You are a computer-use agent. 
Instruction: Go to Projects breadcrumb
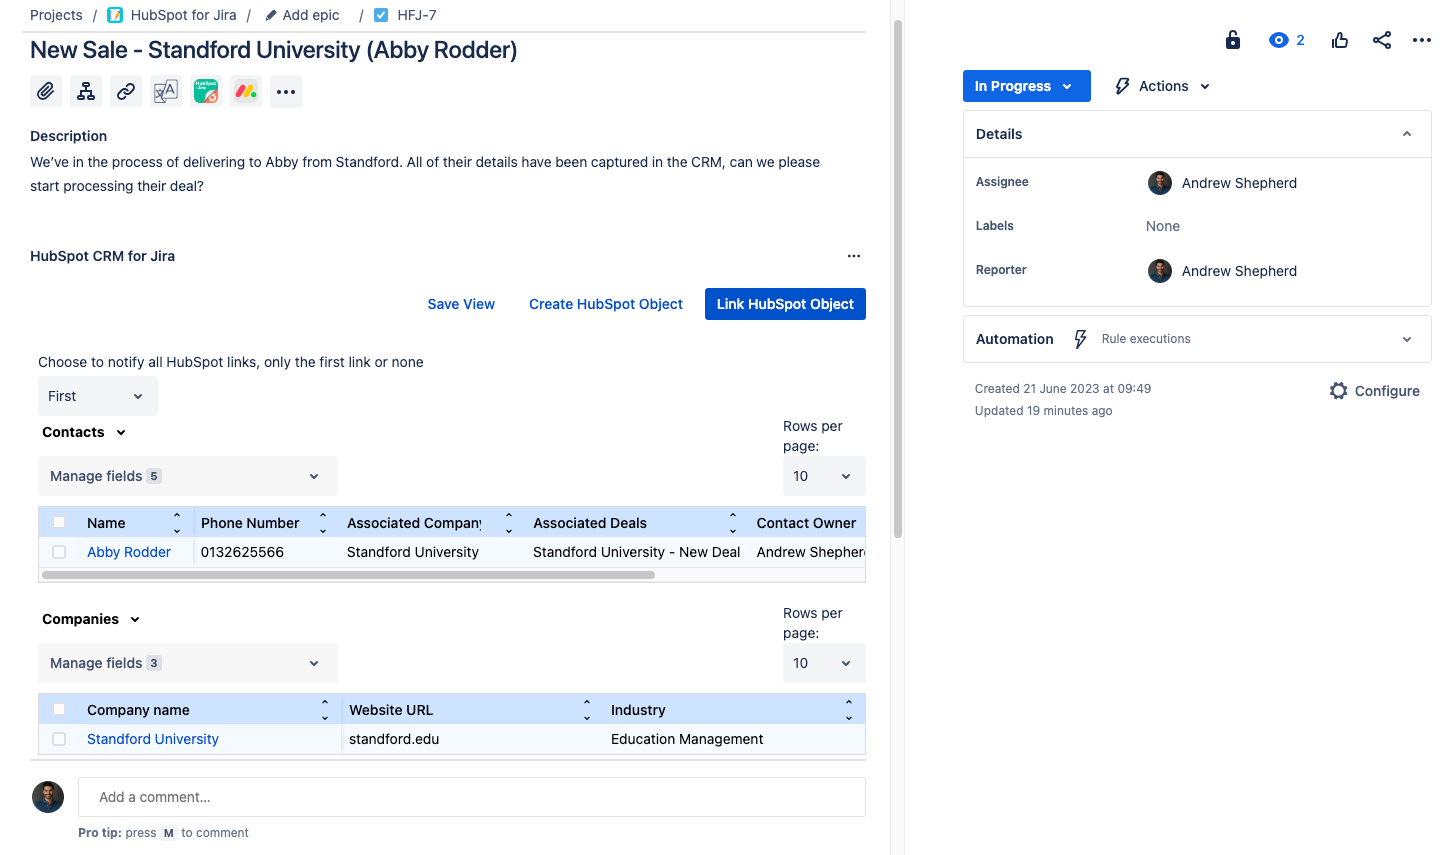pos(56,15)
